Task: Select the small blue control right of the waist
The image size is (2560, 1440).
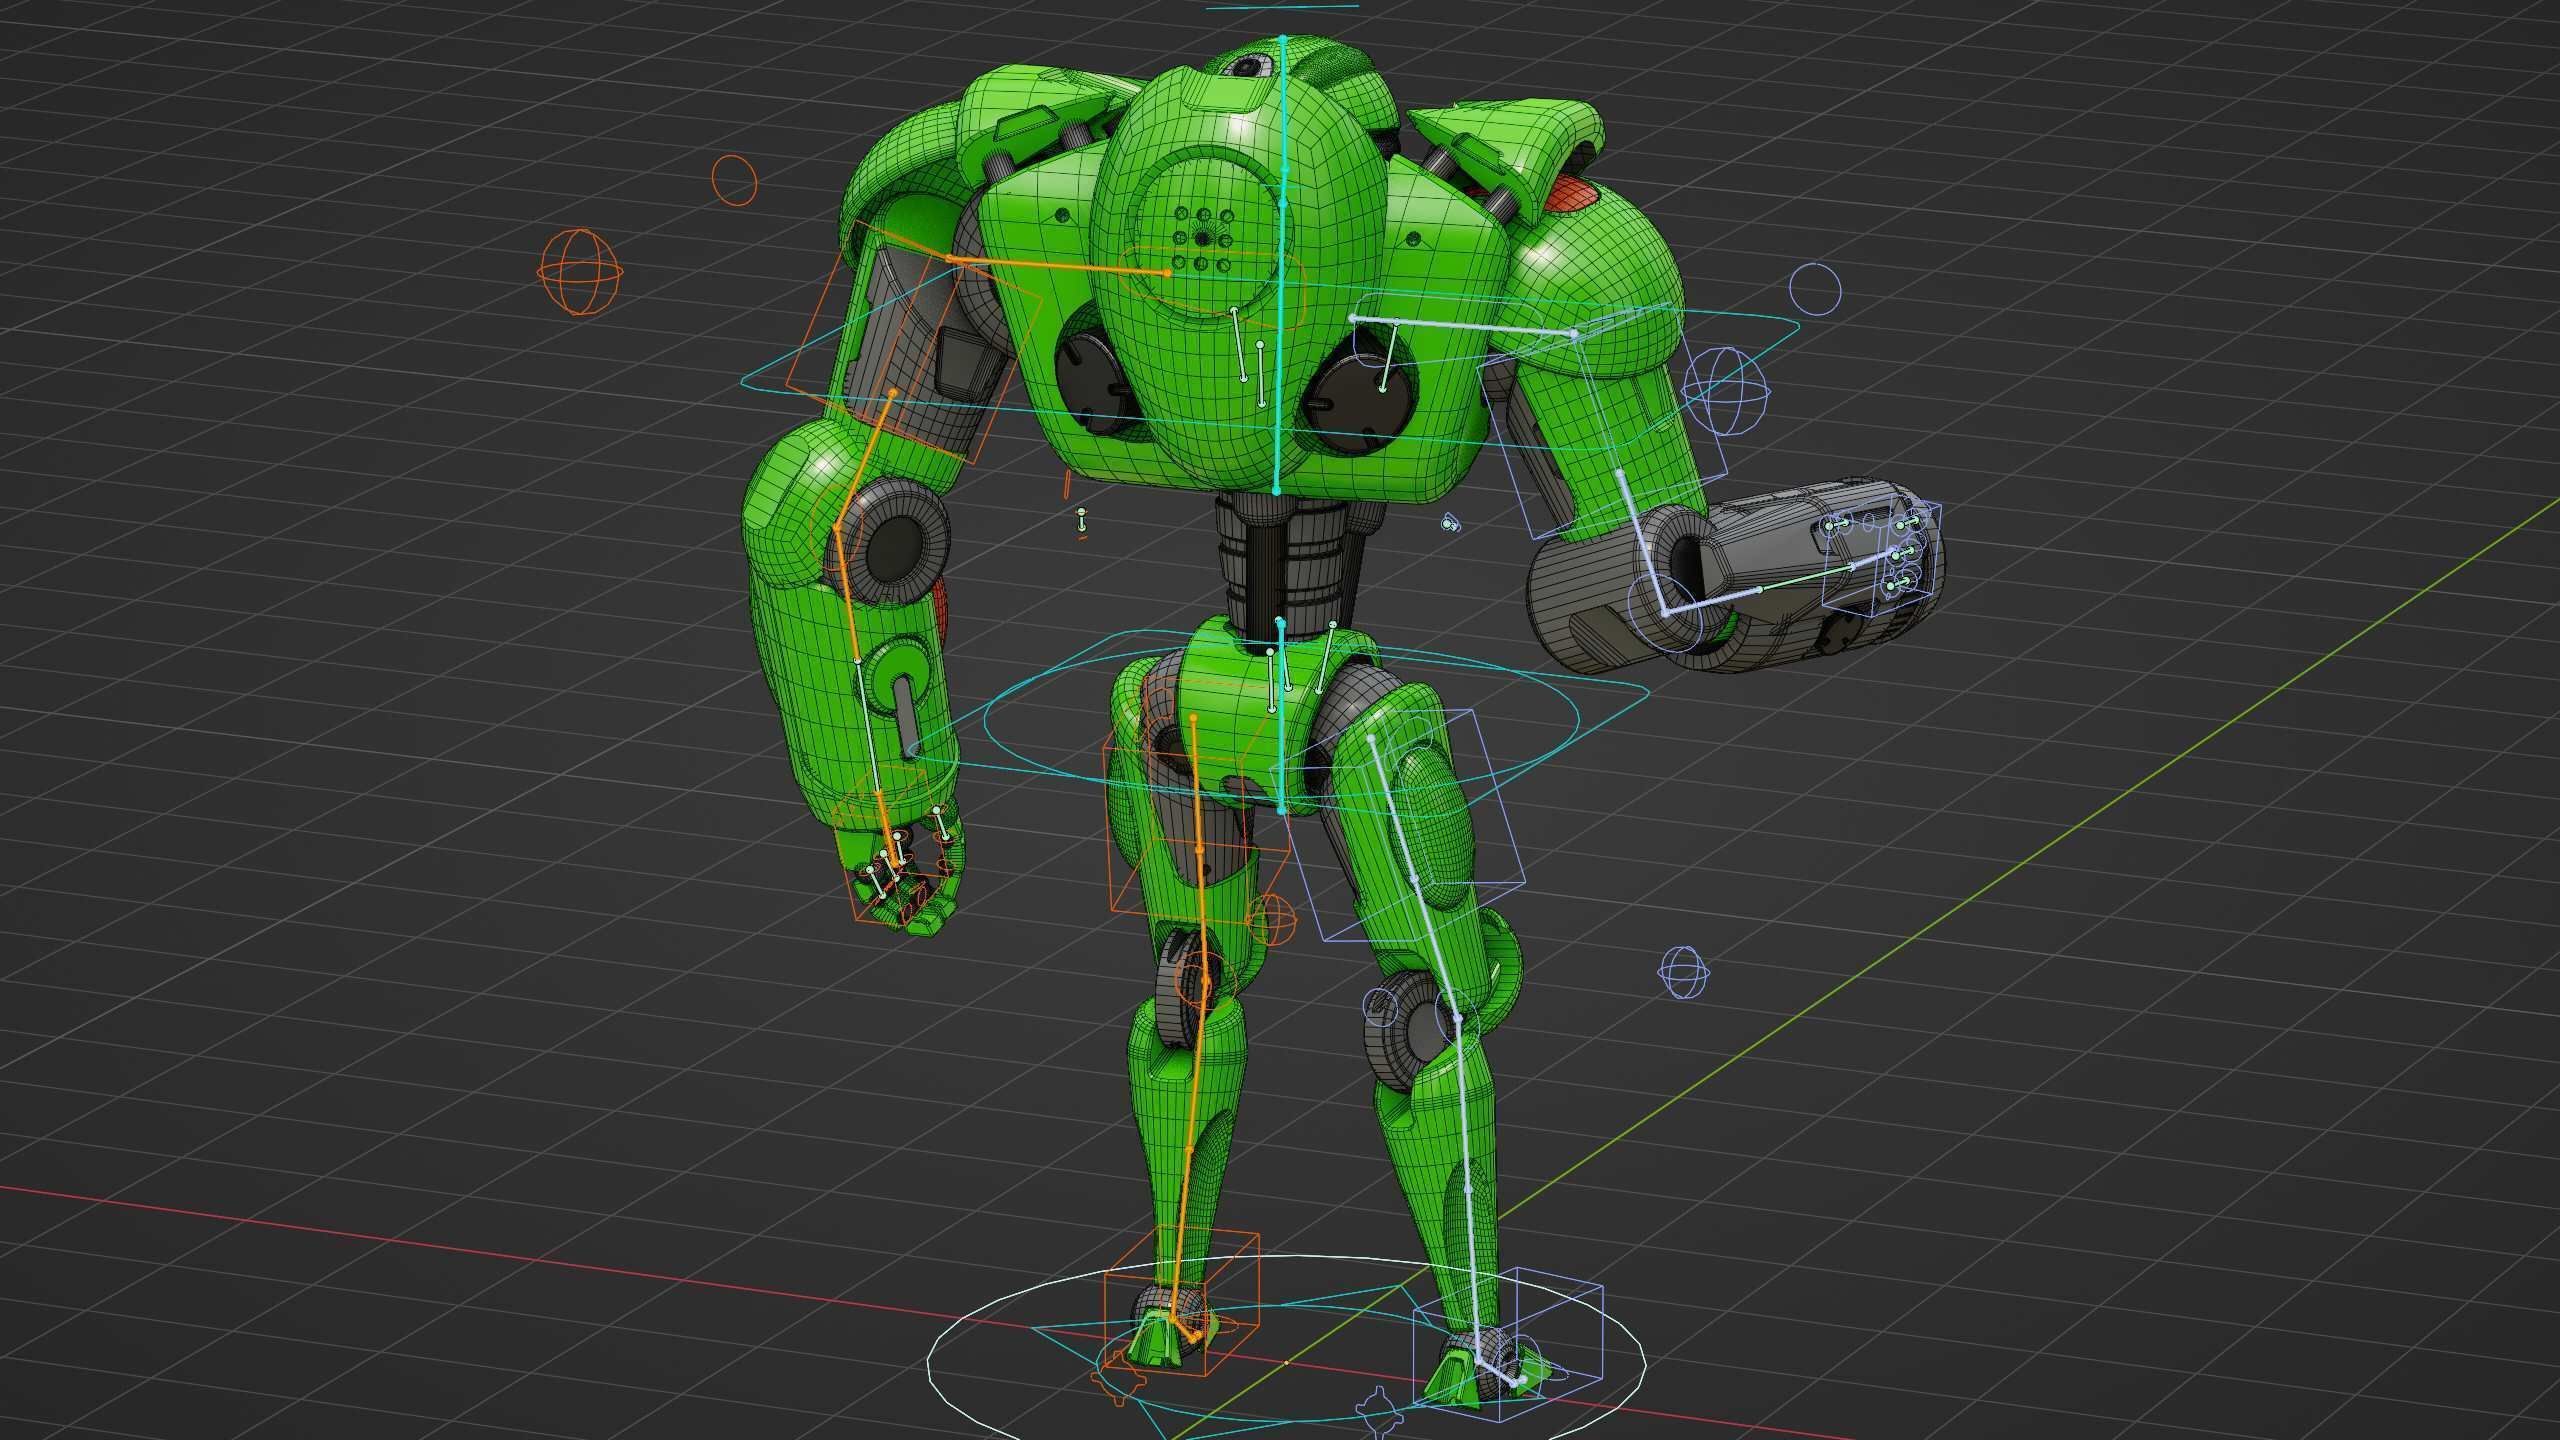Action: click(x=1450, y=522)
